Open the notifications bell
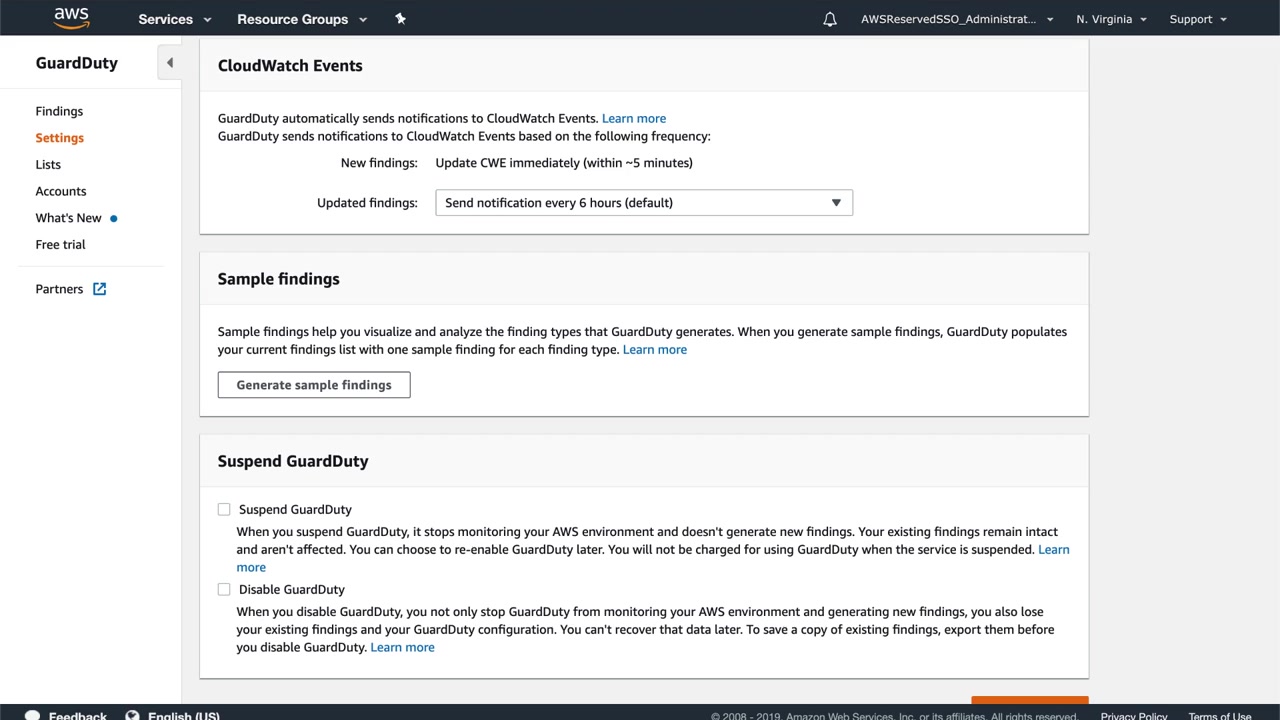This screenshot has height=720, width=1280. coord(830,19)
